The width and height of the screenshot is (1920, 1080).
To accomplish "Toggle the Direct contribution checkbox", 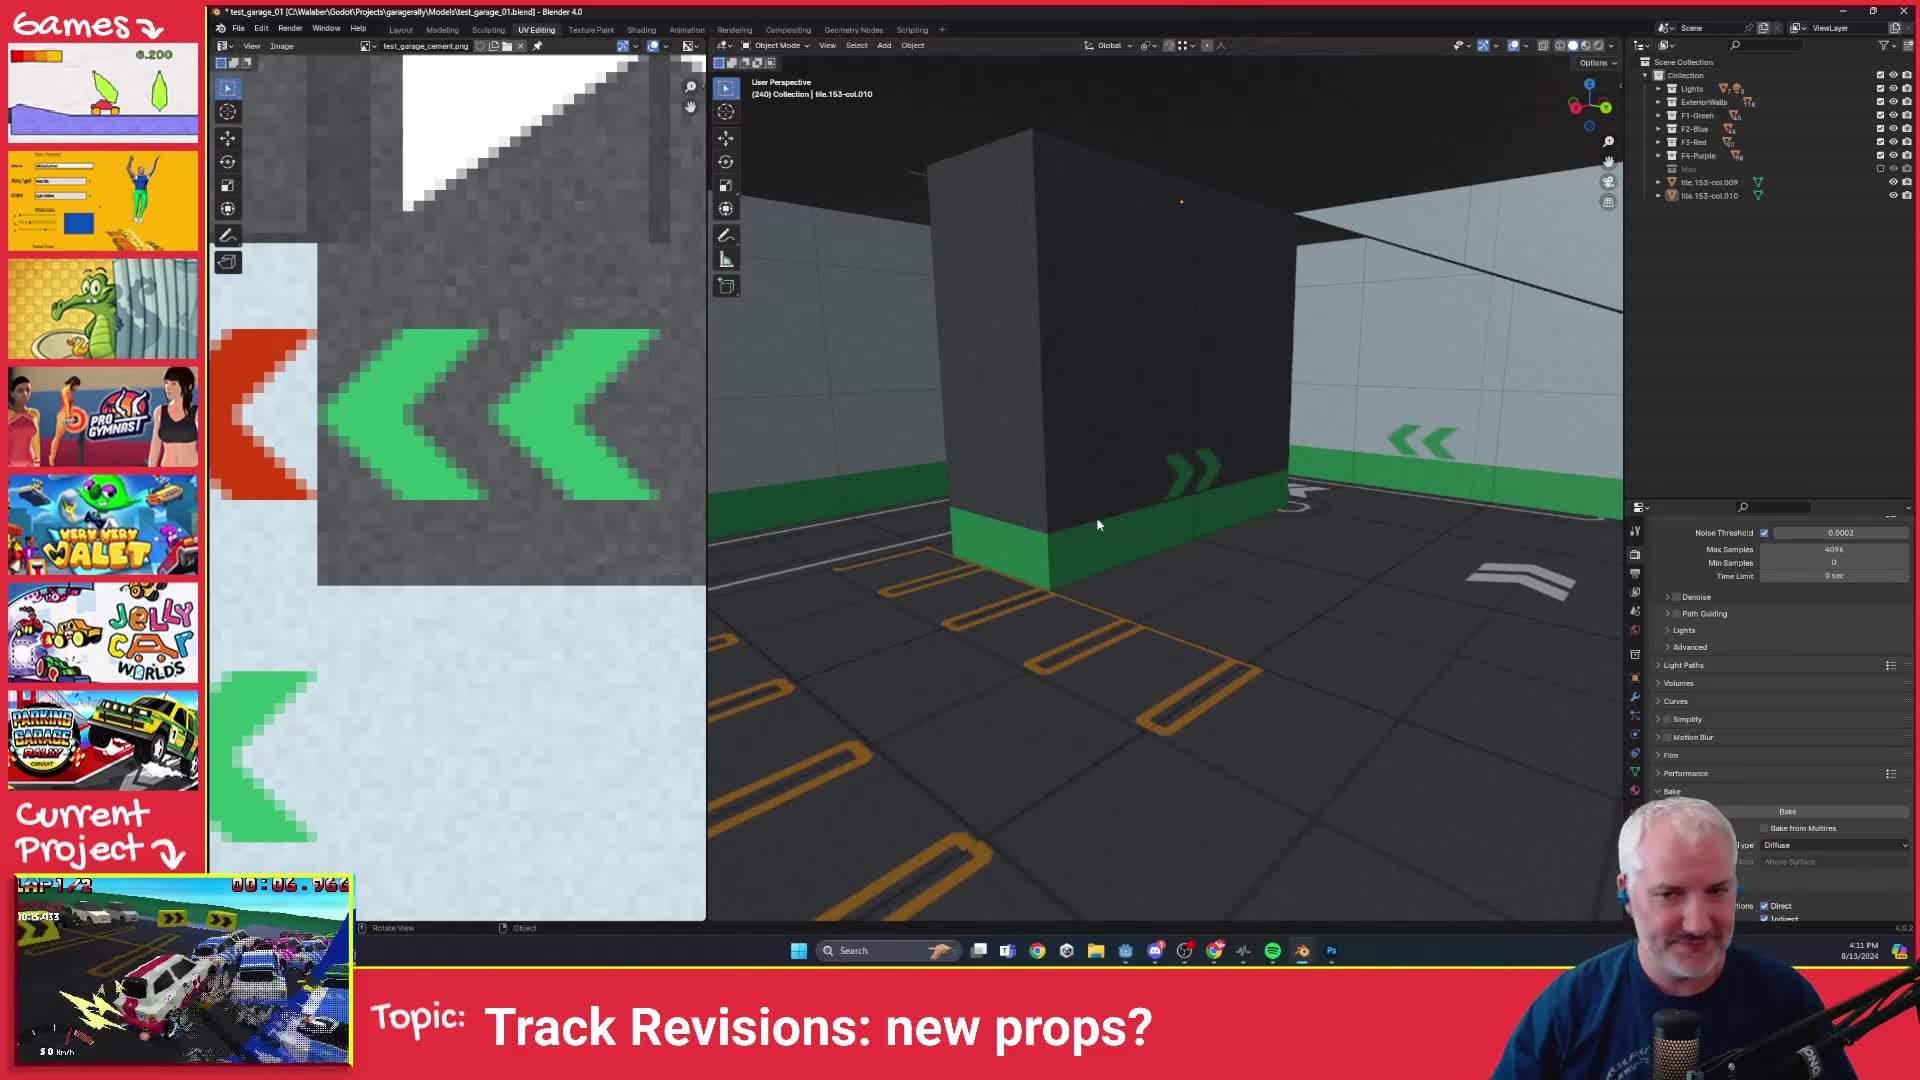I will pos(1765,906).
